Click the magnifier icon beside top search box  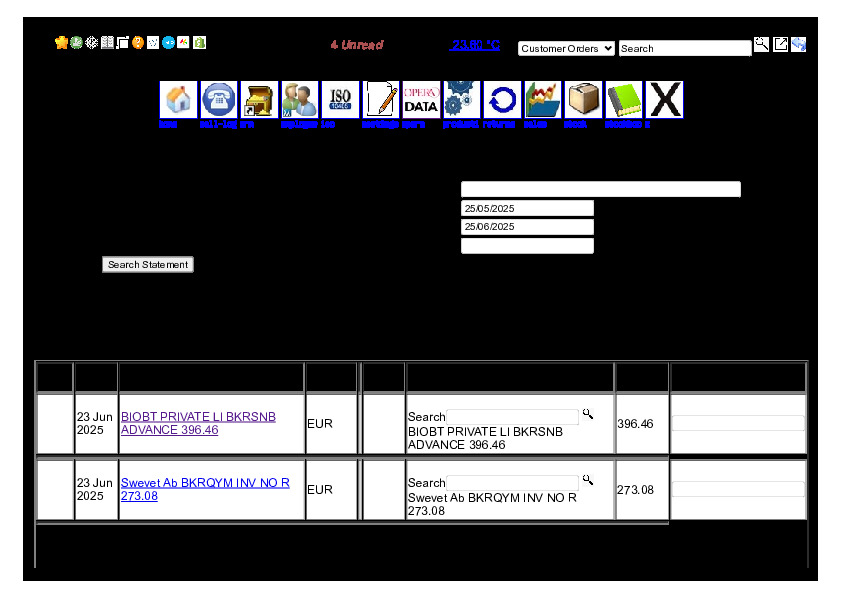click(x=761, y=44)
